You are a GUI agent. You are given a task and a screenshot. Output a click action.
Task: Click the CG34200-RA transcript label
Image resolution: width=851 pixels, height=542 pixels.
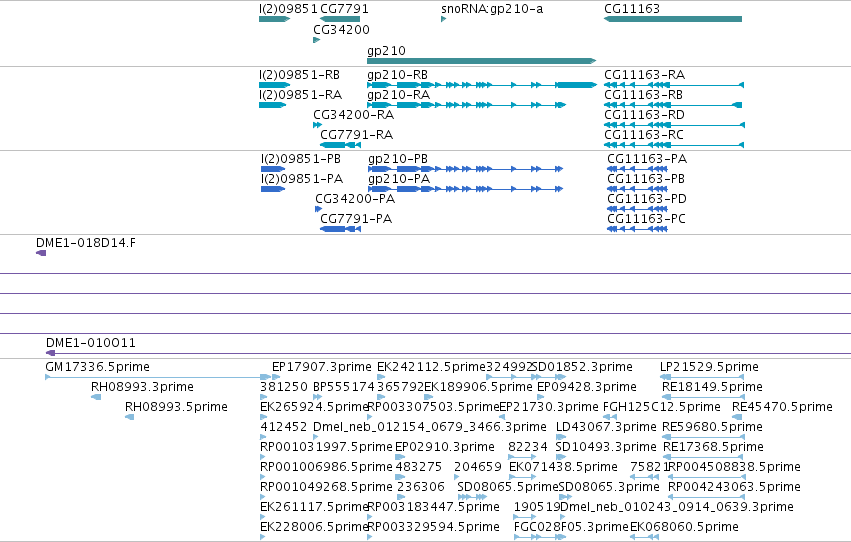tap(353, 114)
